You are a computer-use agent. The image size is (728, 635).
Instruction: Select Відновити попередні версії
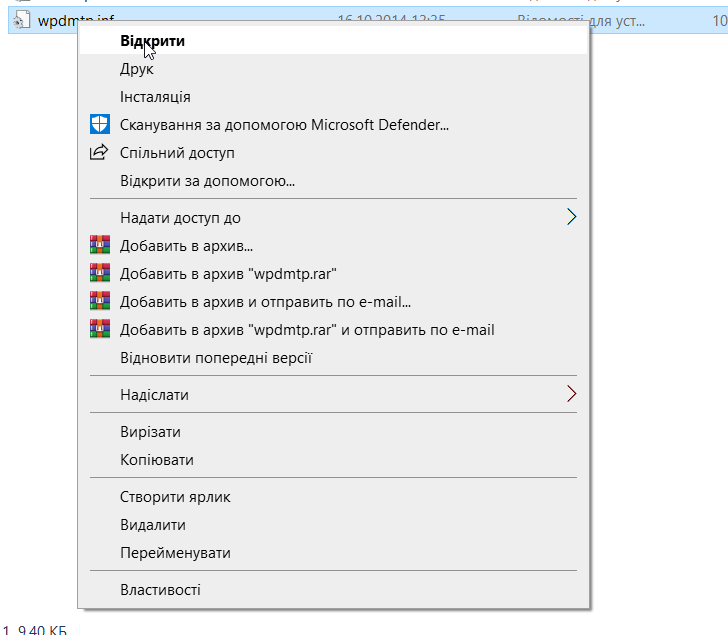[333, 357]
